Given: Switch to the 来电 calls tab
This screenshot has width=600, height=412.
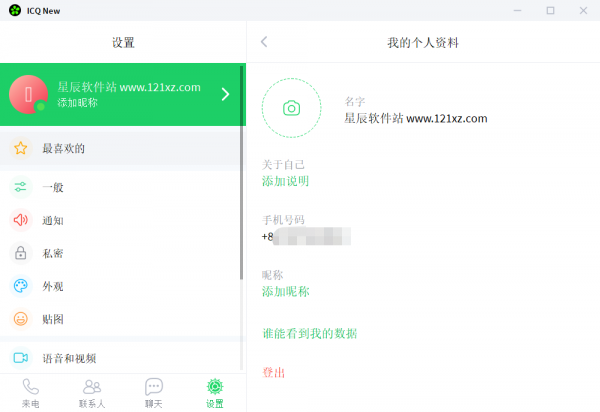Looking at the screenshot, I should pos(31,393).
